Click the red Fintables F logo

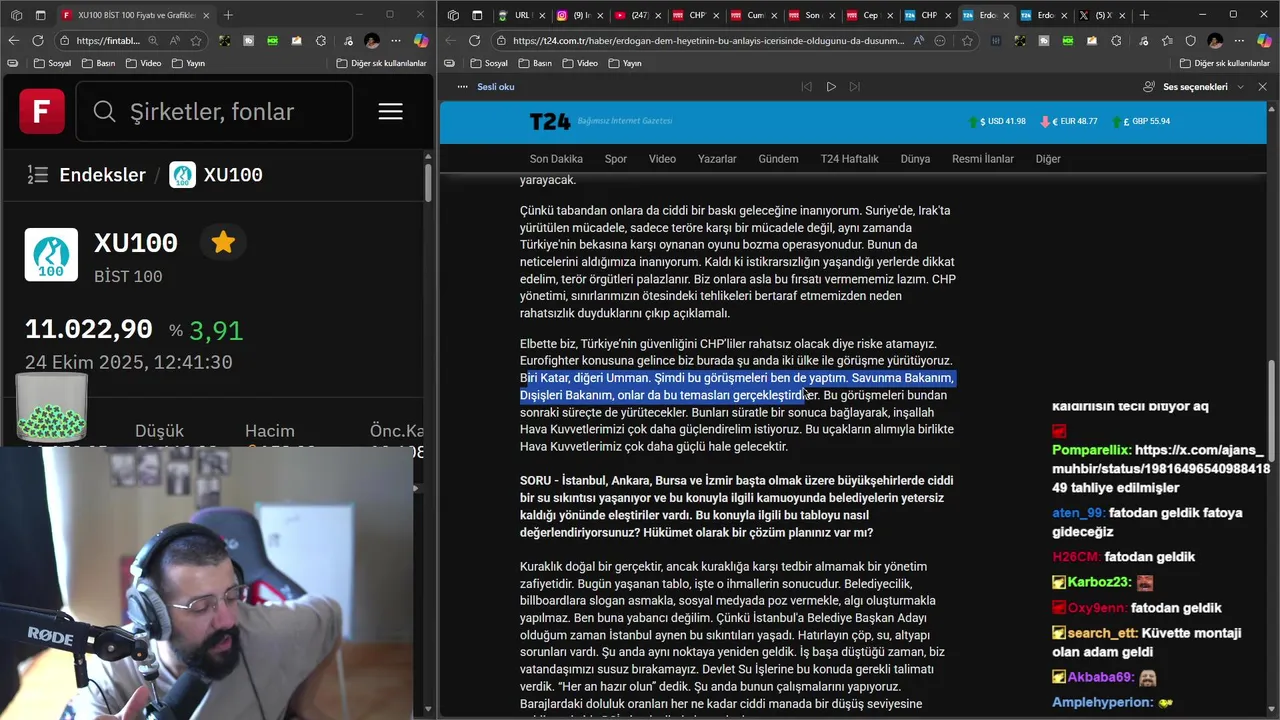pyautogui.click(x=42, y=111)
